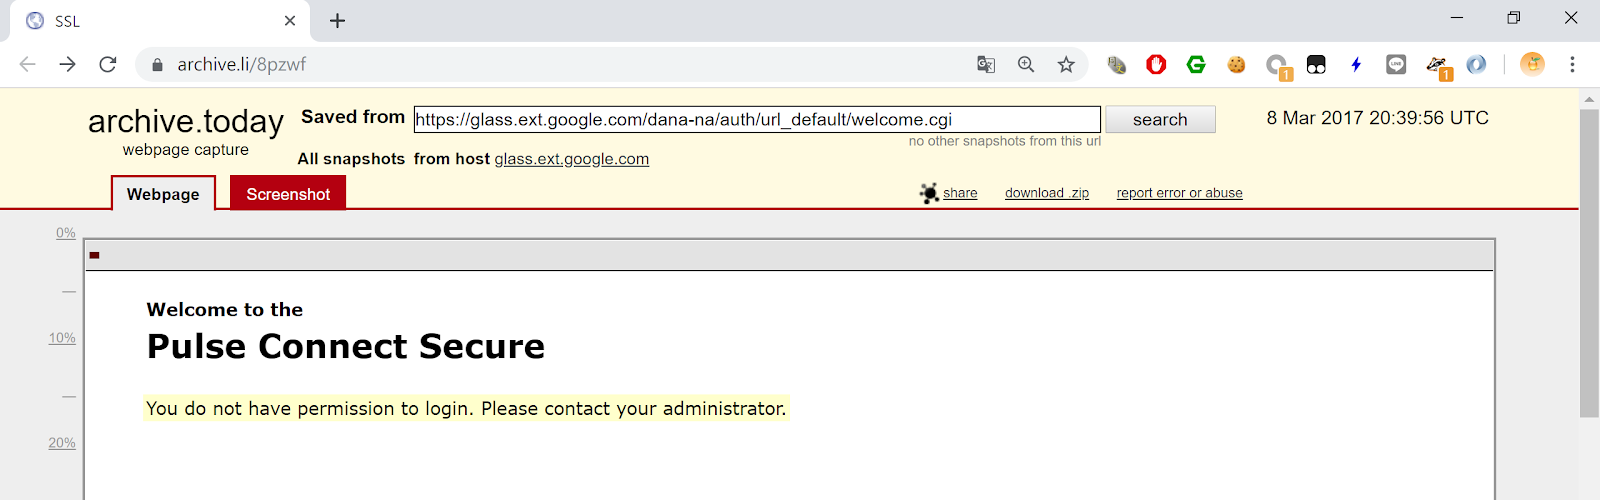Select the Webpage tab
The width and height of the screenshot is (1600, 500).
point(163,193)
